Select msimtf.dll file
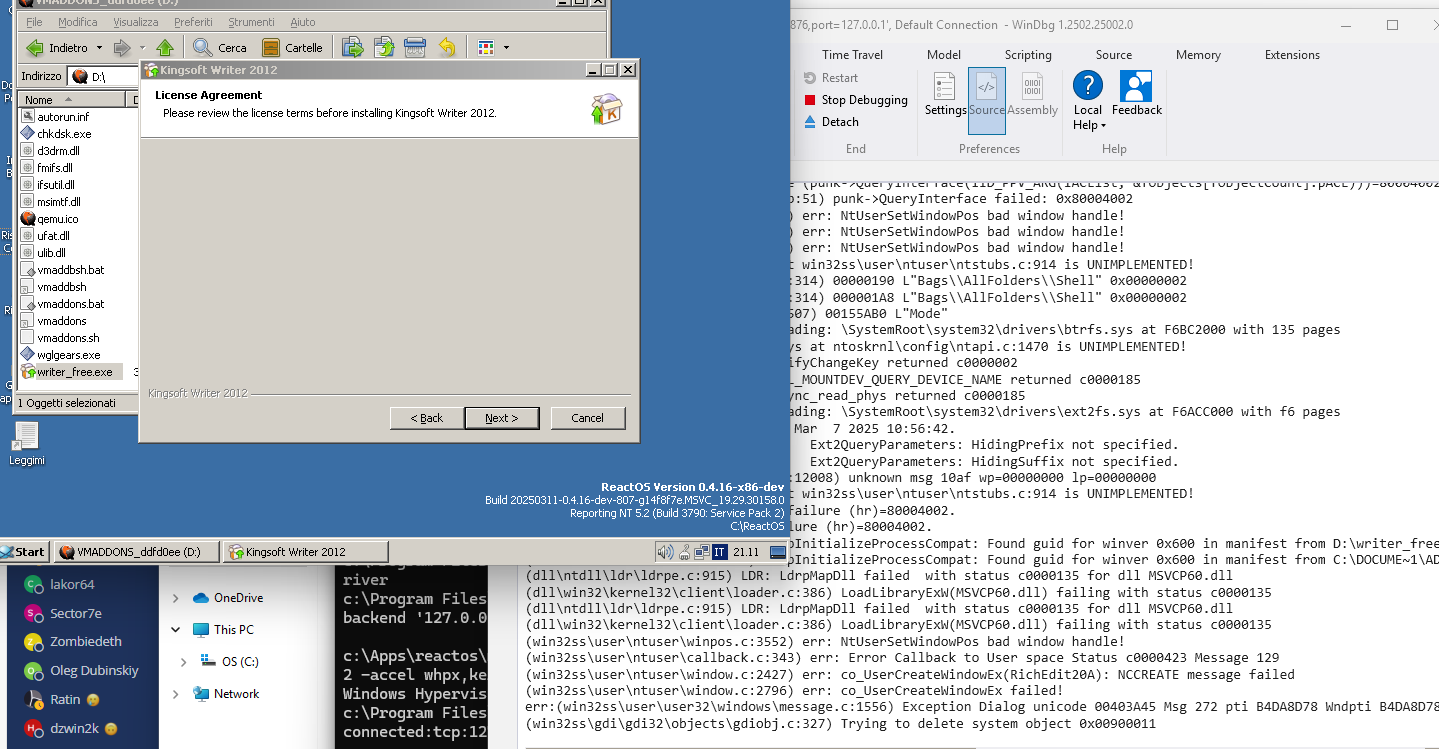The height and width of the screenshot is (749, 1439). (x=51, y=201)
